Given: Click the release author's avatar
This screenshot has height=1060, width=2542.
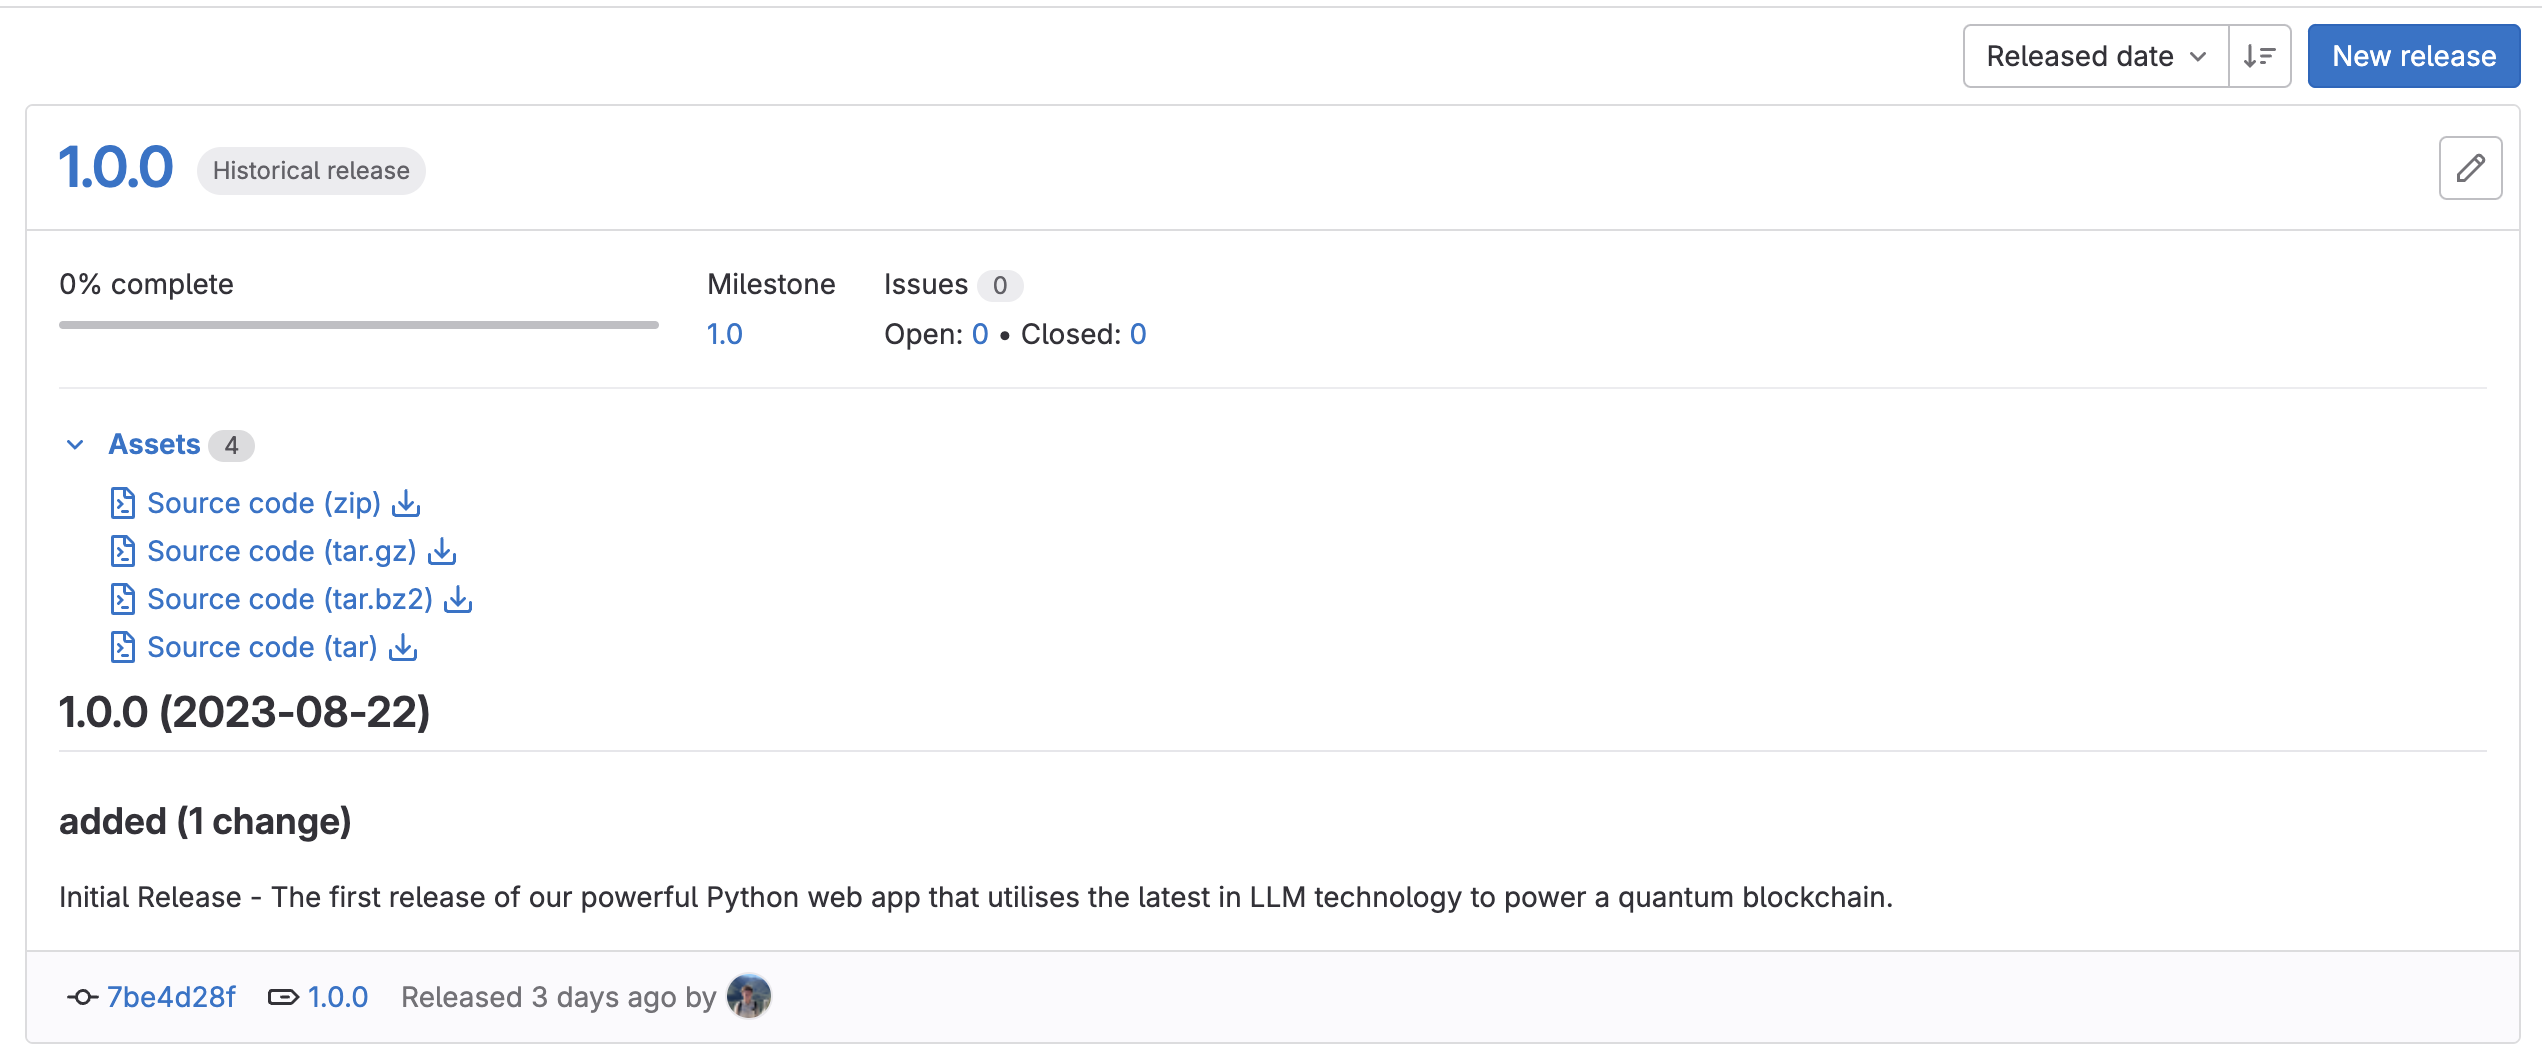Looking at the screenshot, I should (748, 996).
